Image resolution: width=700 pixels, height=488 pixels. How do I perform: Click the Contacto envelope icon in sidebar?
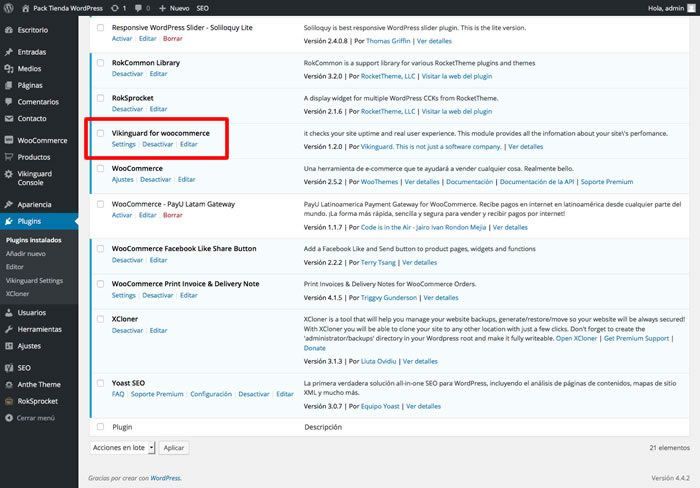[x=9, y=118]
